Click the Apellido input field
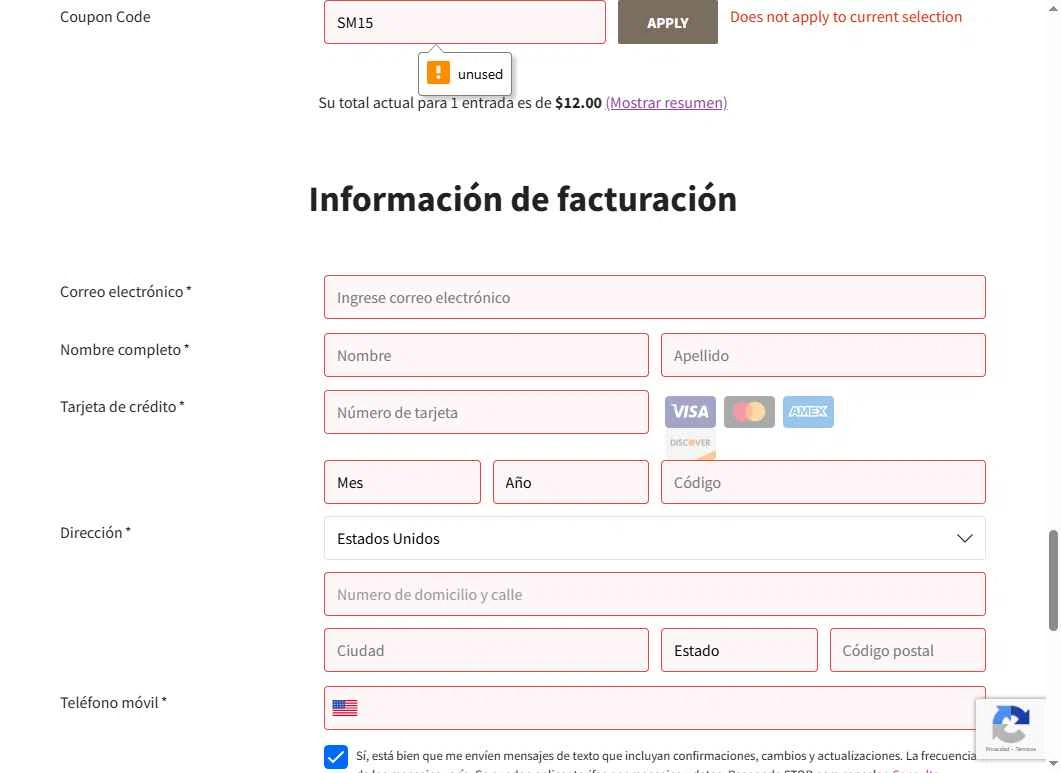 coord(823,355)
